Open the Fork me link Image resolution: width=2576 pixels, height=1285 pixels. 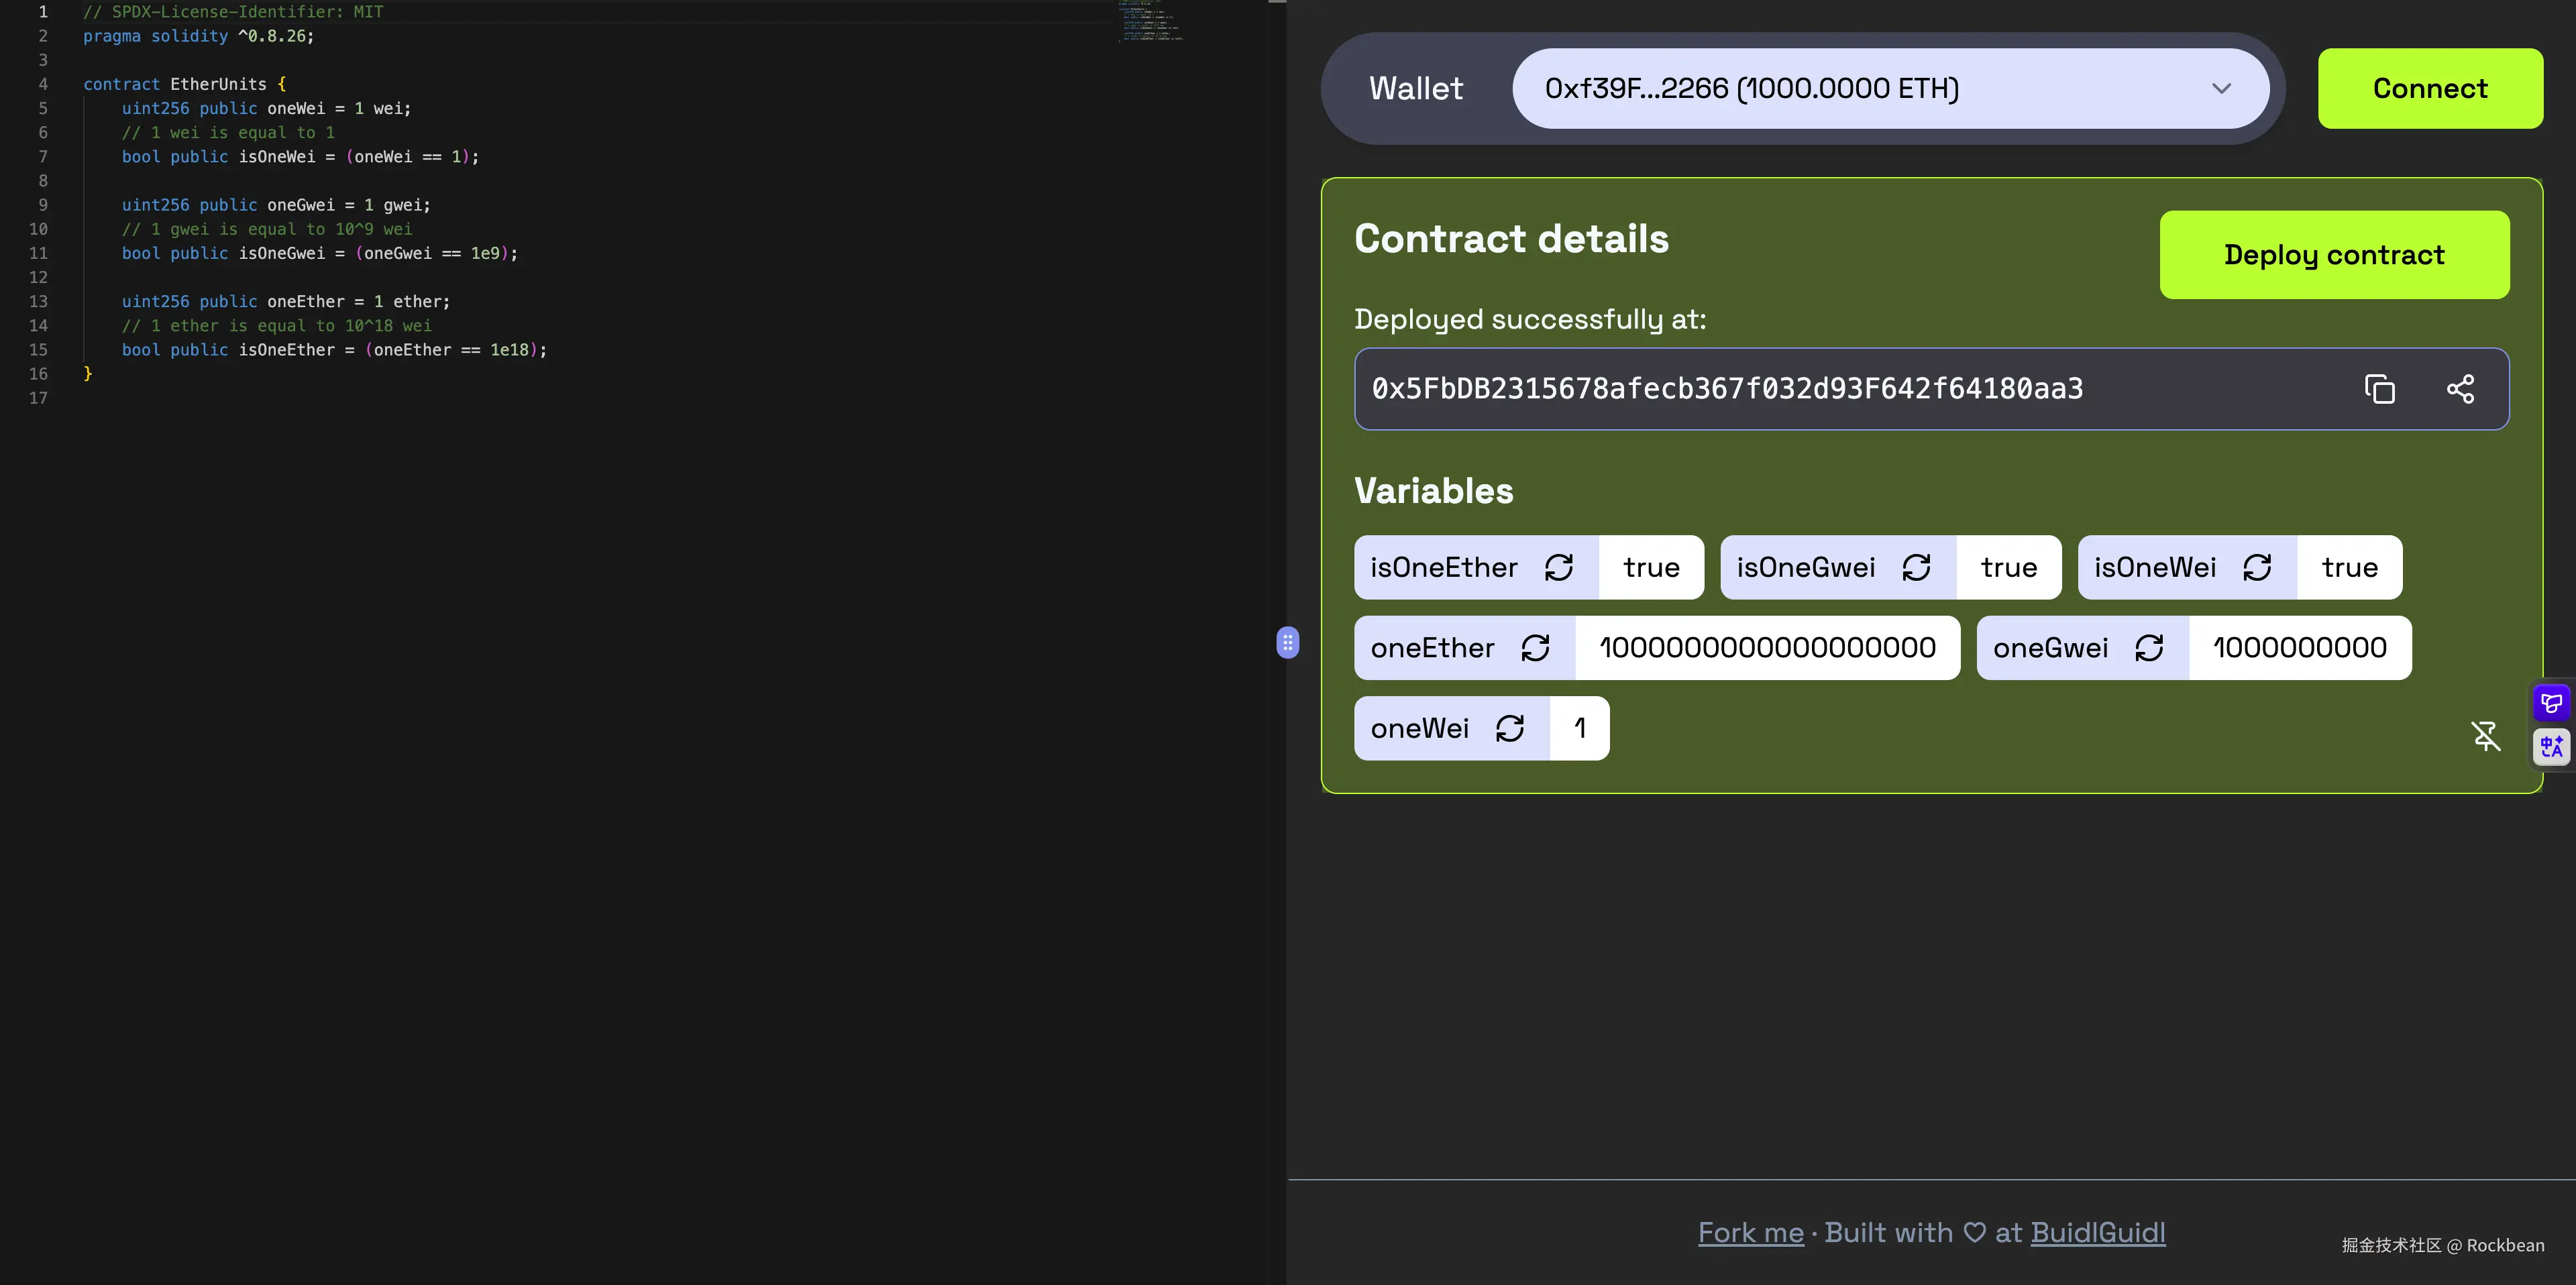(x=1750, y=1233)
